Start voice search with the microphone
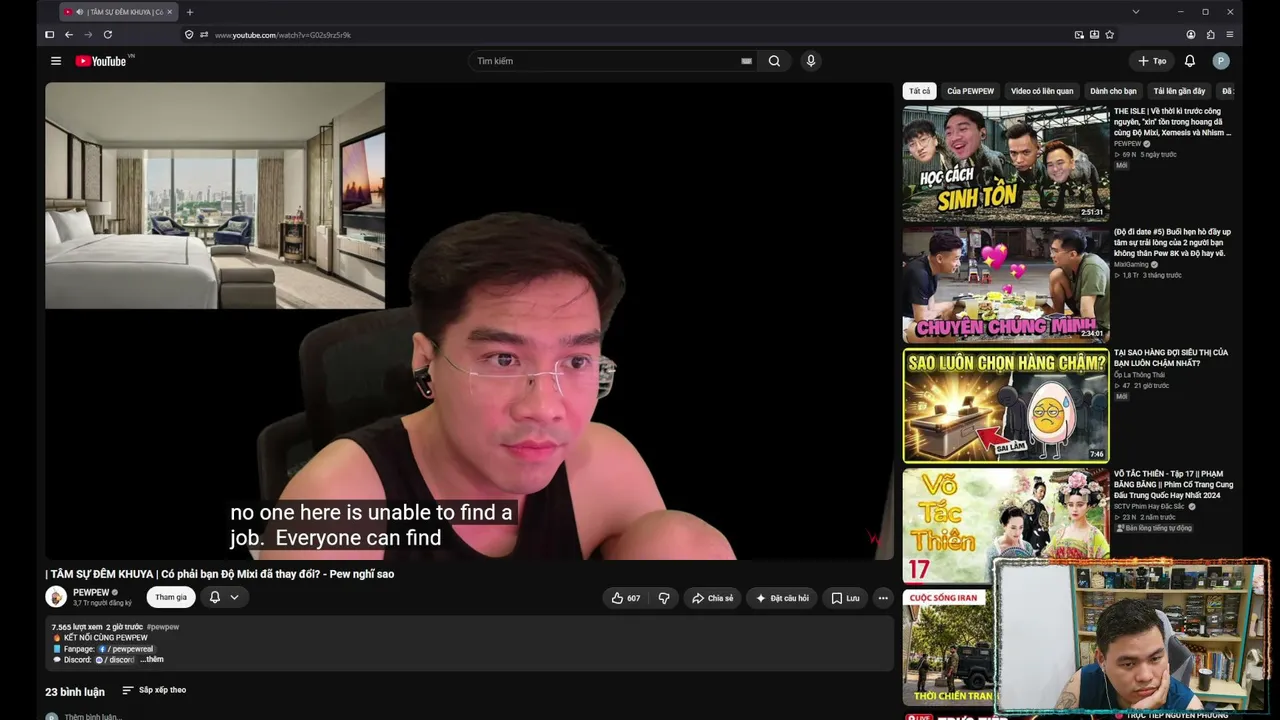Viewport: 1280px width, 720px height. [x=811, y=61]
